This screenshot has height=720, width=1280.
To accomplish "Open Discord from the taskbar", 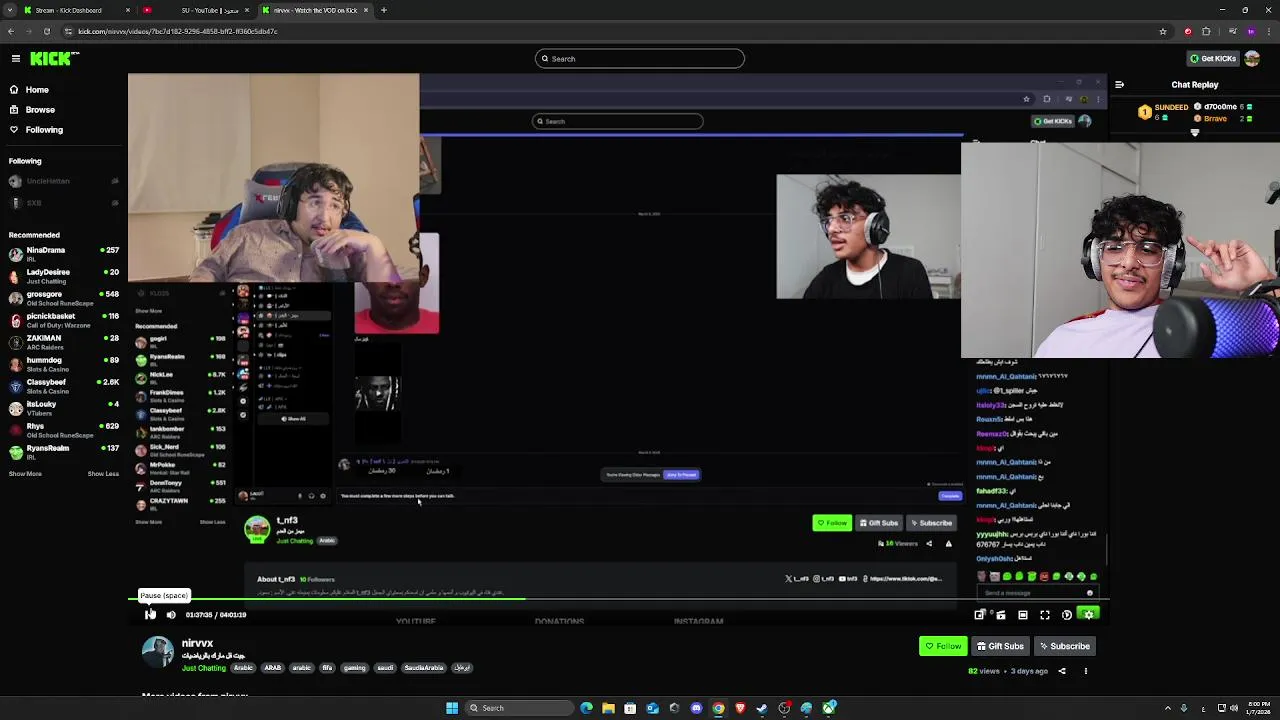I will coord(696,708).
